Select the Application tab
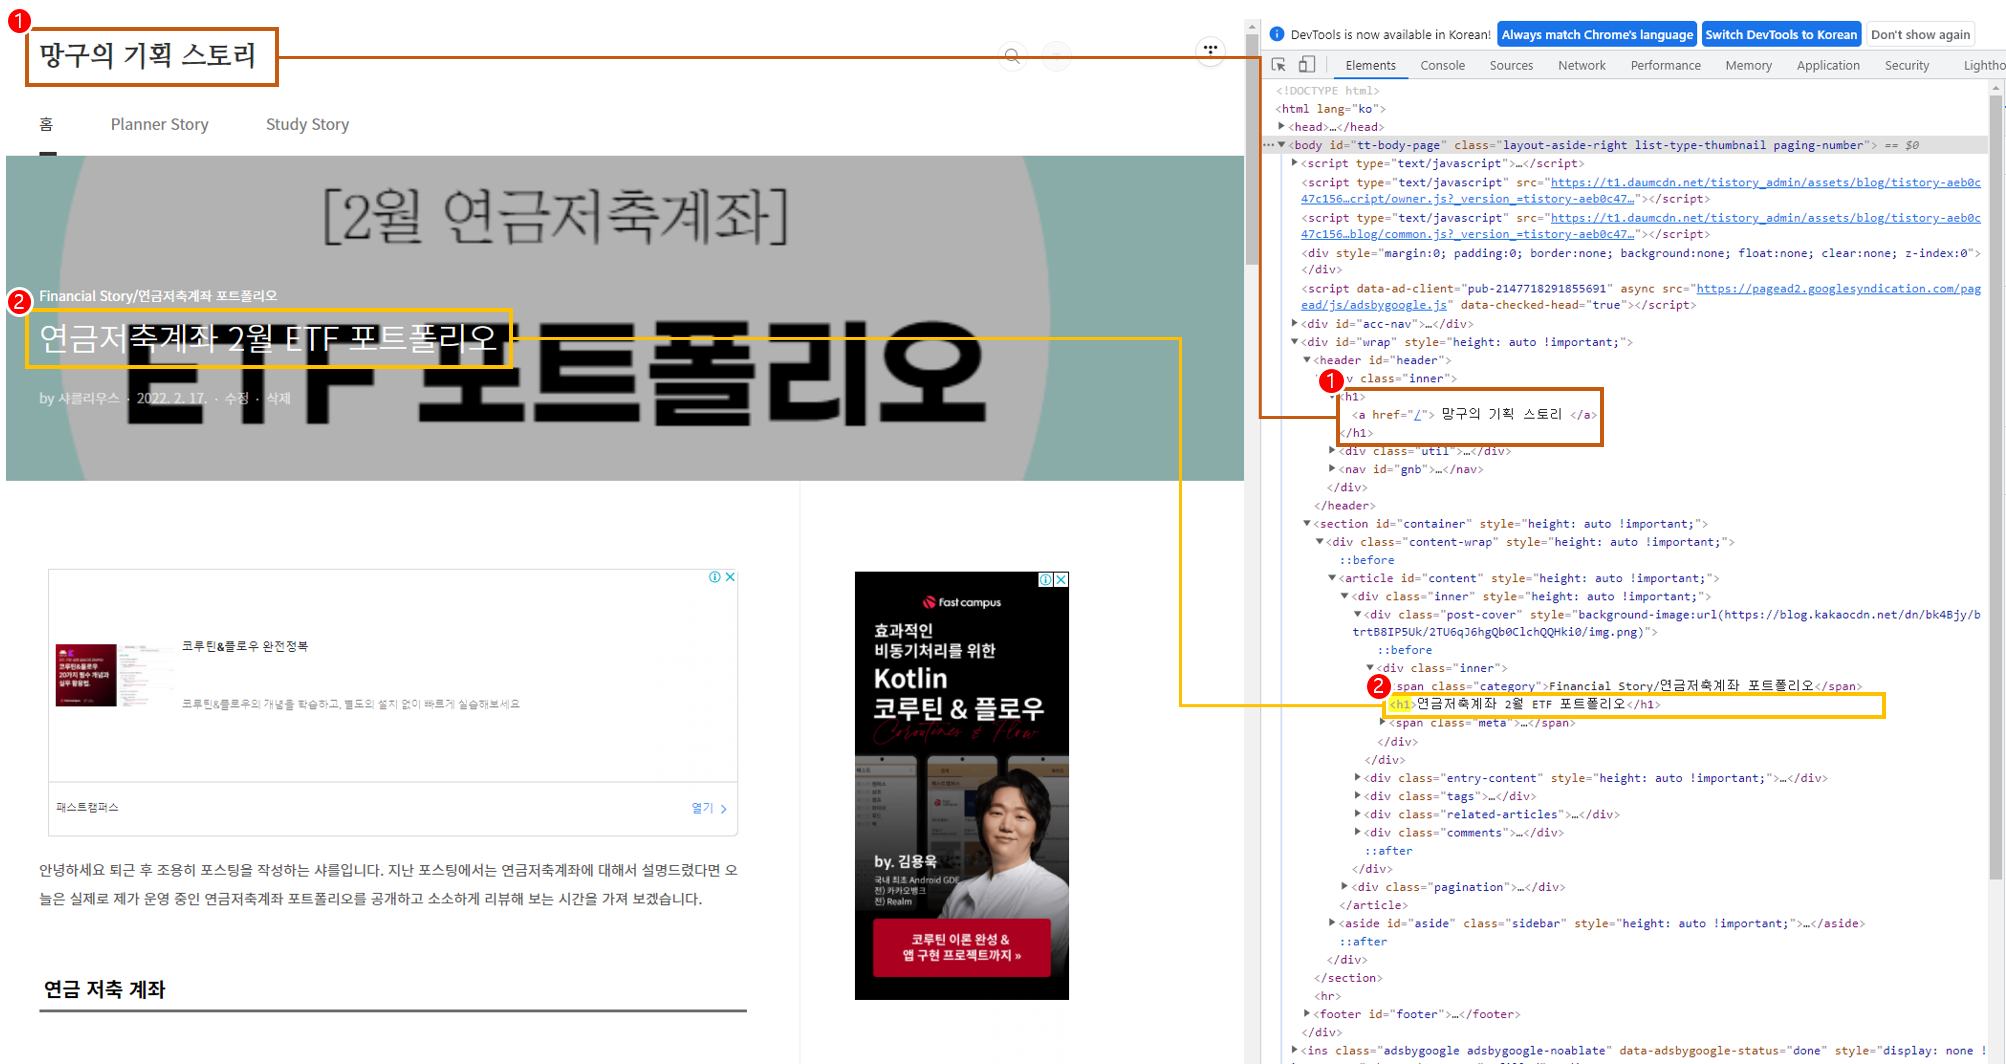Screen dimensions: 2006x1064 [x=1827, y=65]
